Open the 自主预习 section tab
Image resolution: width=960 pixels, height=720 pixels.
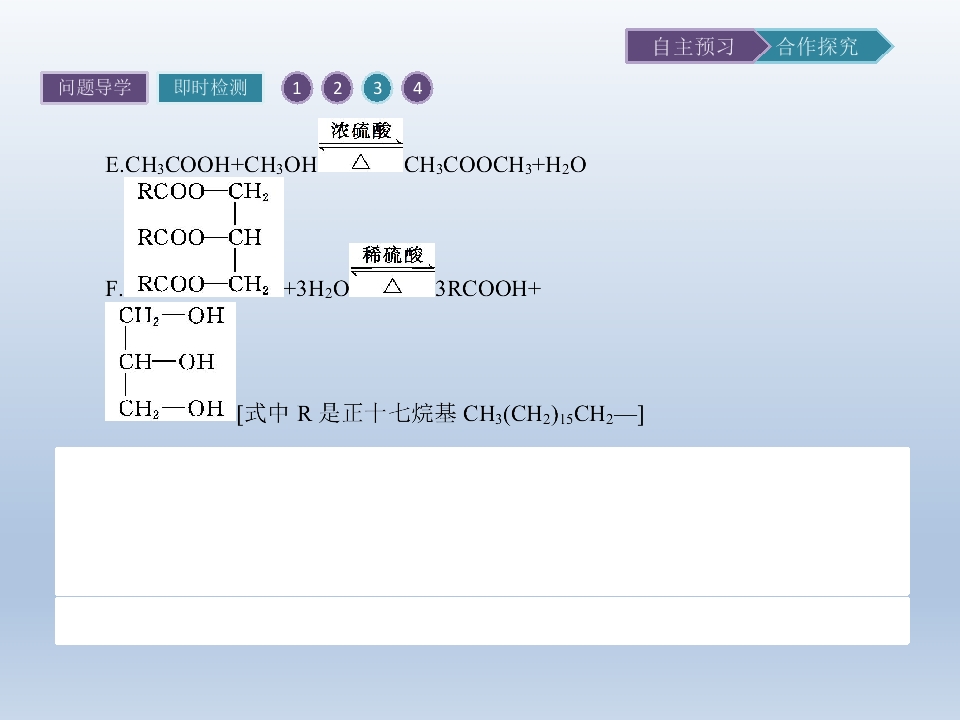[x=693, y=46]
